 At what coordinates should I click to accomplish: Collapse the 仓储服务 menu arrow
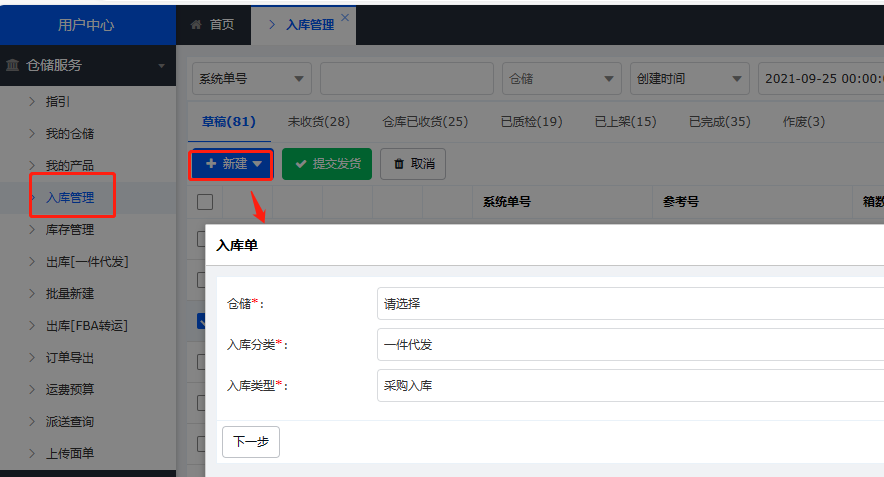[x=162, y=66]
